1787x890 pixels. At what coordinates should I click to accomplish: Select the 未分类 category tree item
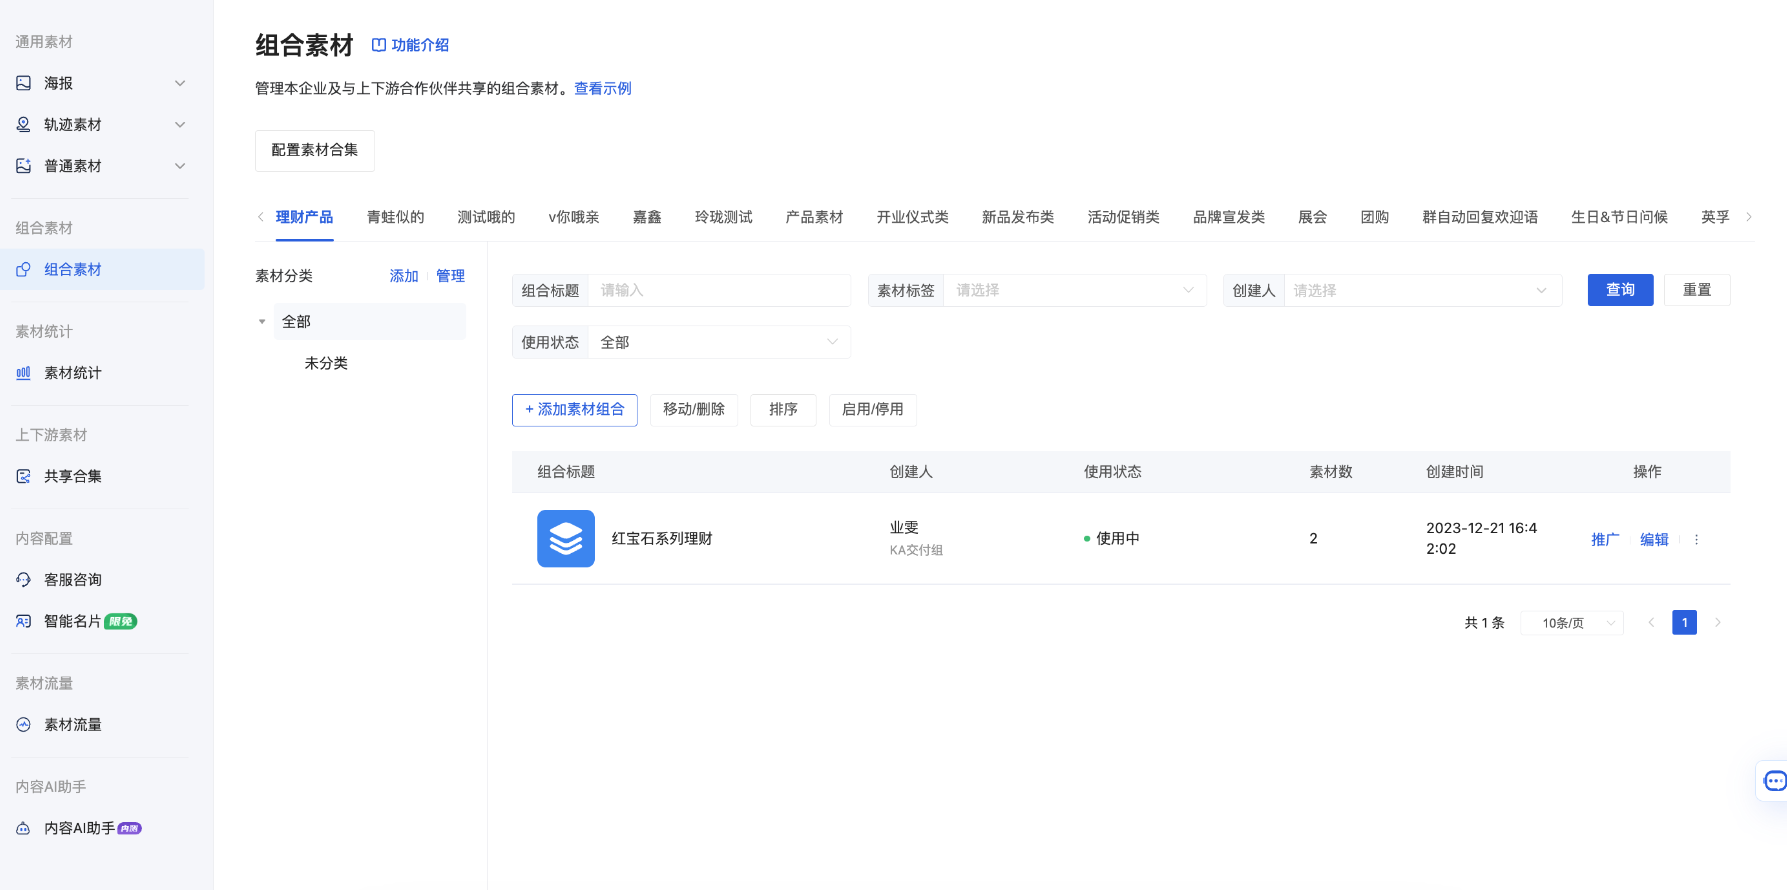click(326, 363)
